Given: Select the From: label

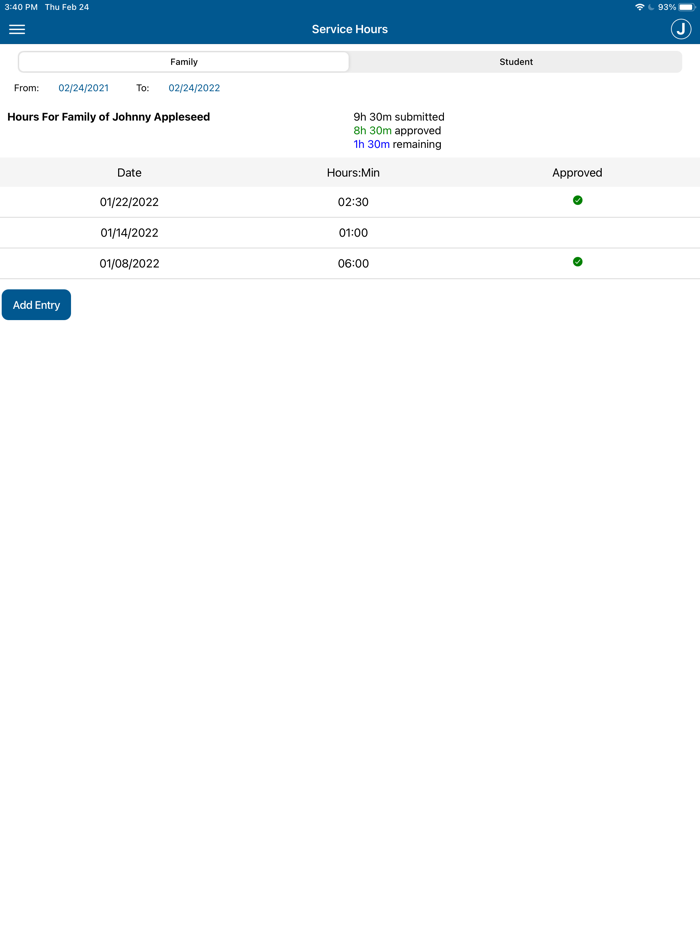Looking at the screenshot, I should [26, 88].
